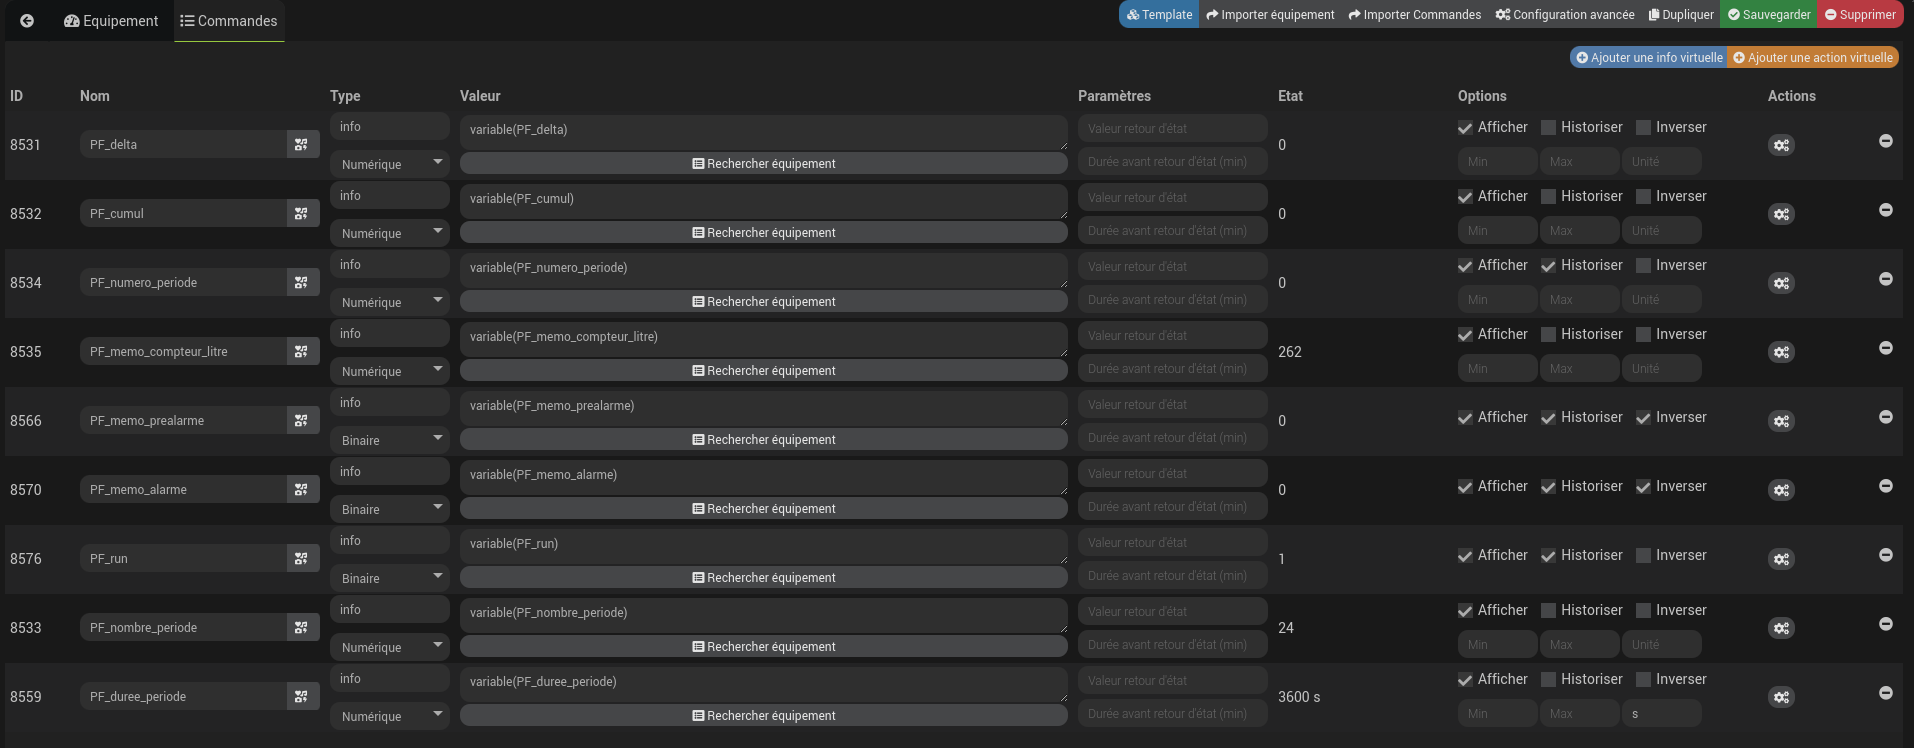Open icon picker for PF_nombre_periode name

click(301, 627)
